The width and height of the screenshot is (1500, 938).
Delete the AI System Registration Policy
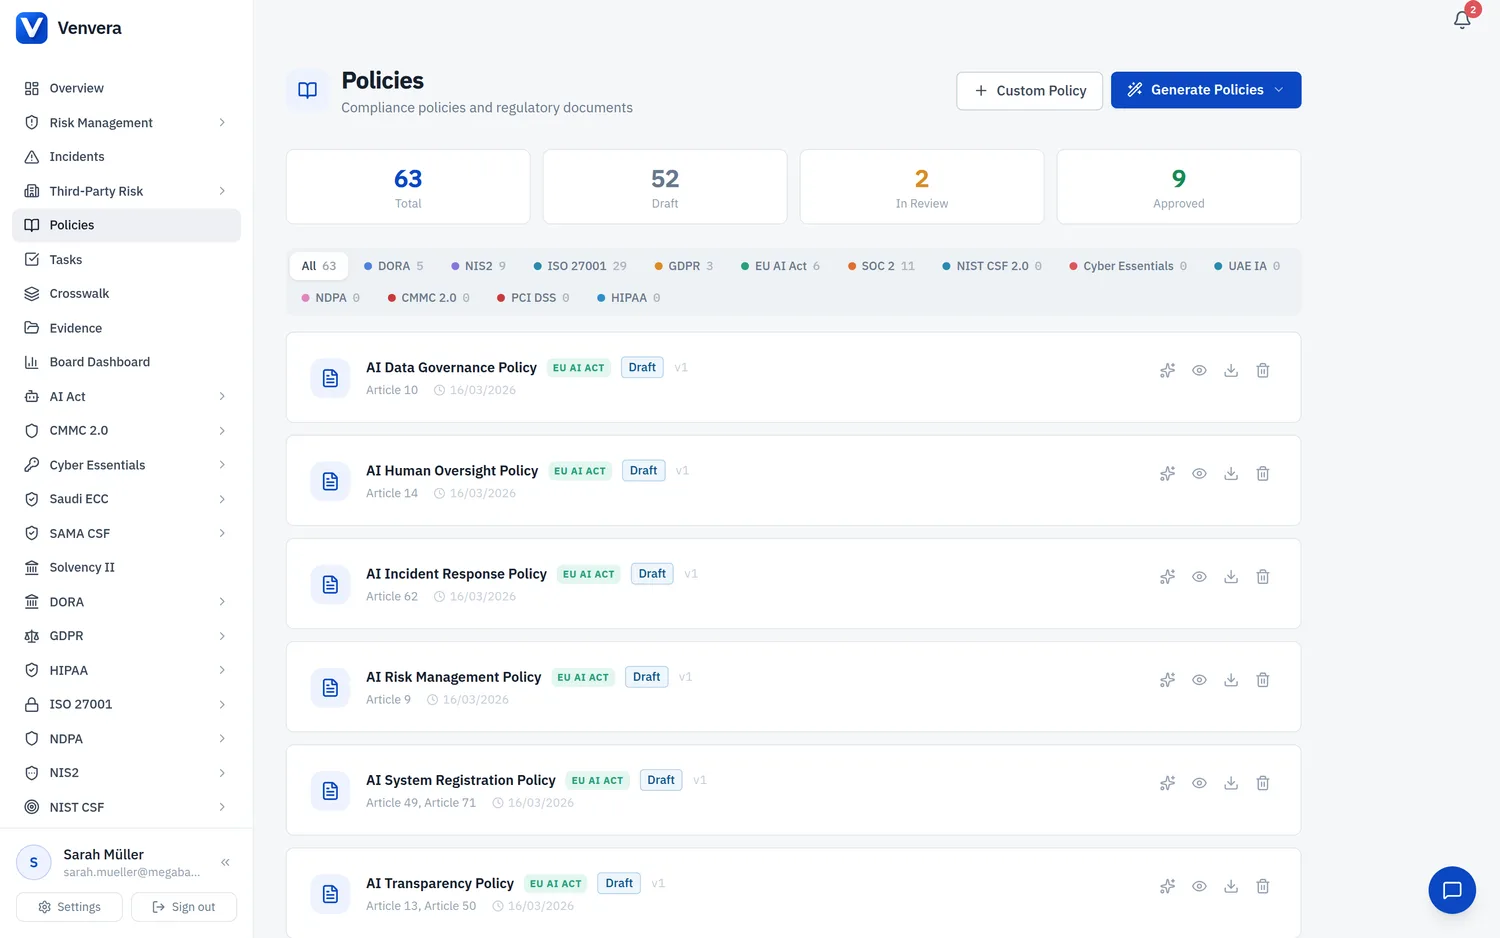pos(1263,783)
